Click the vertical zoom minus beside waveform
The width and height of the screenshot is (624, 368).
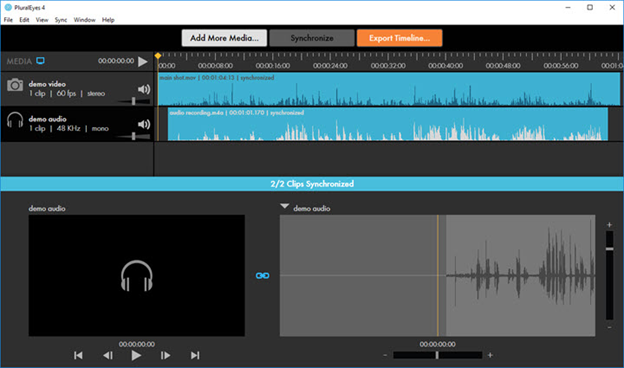609,327
